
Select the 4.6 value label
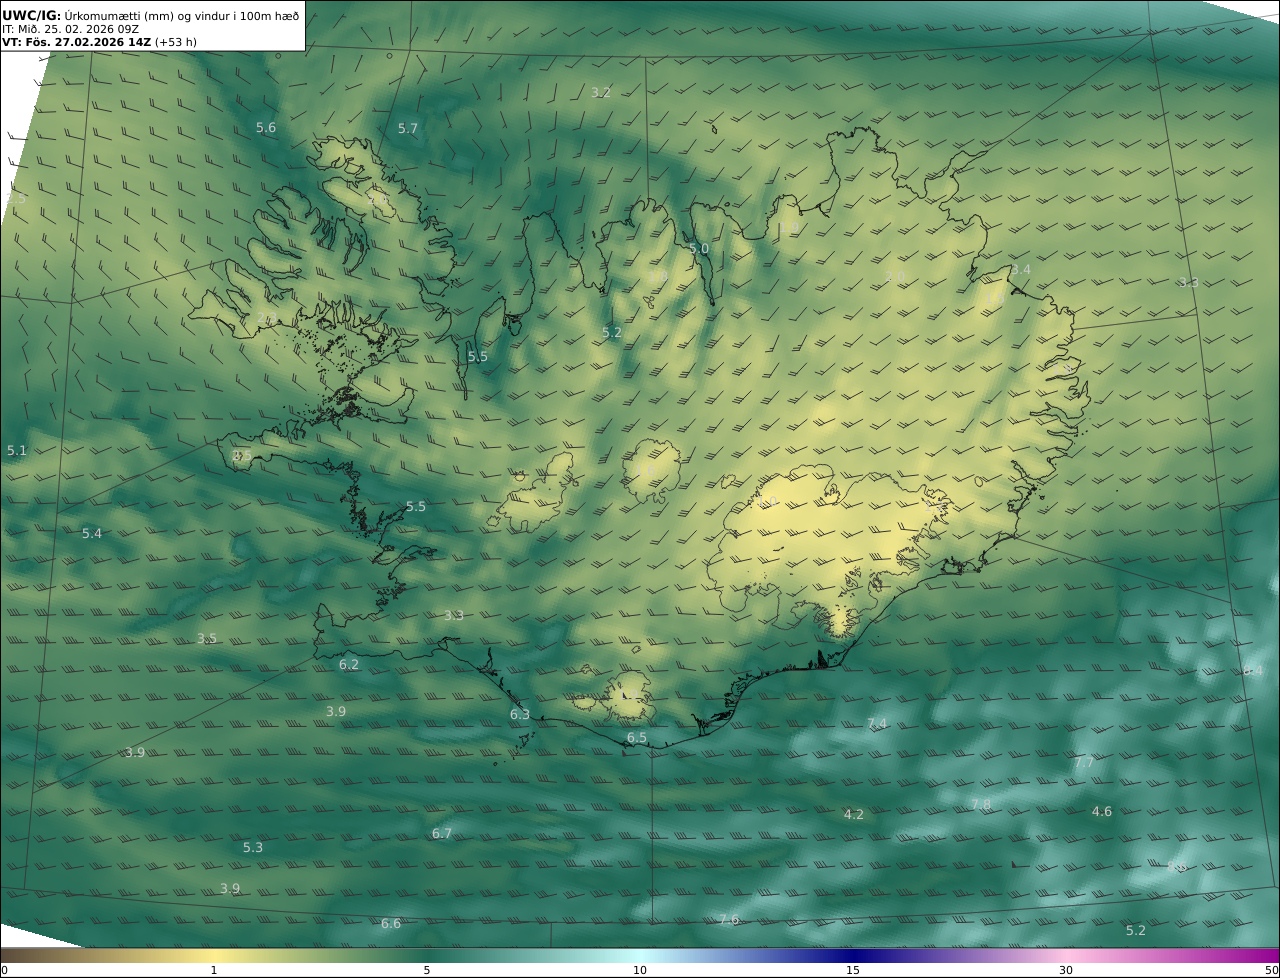pyautogui.click(x=1102, y=811)
